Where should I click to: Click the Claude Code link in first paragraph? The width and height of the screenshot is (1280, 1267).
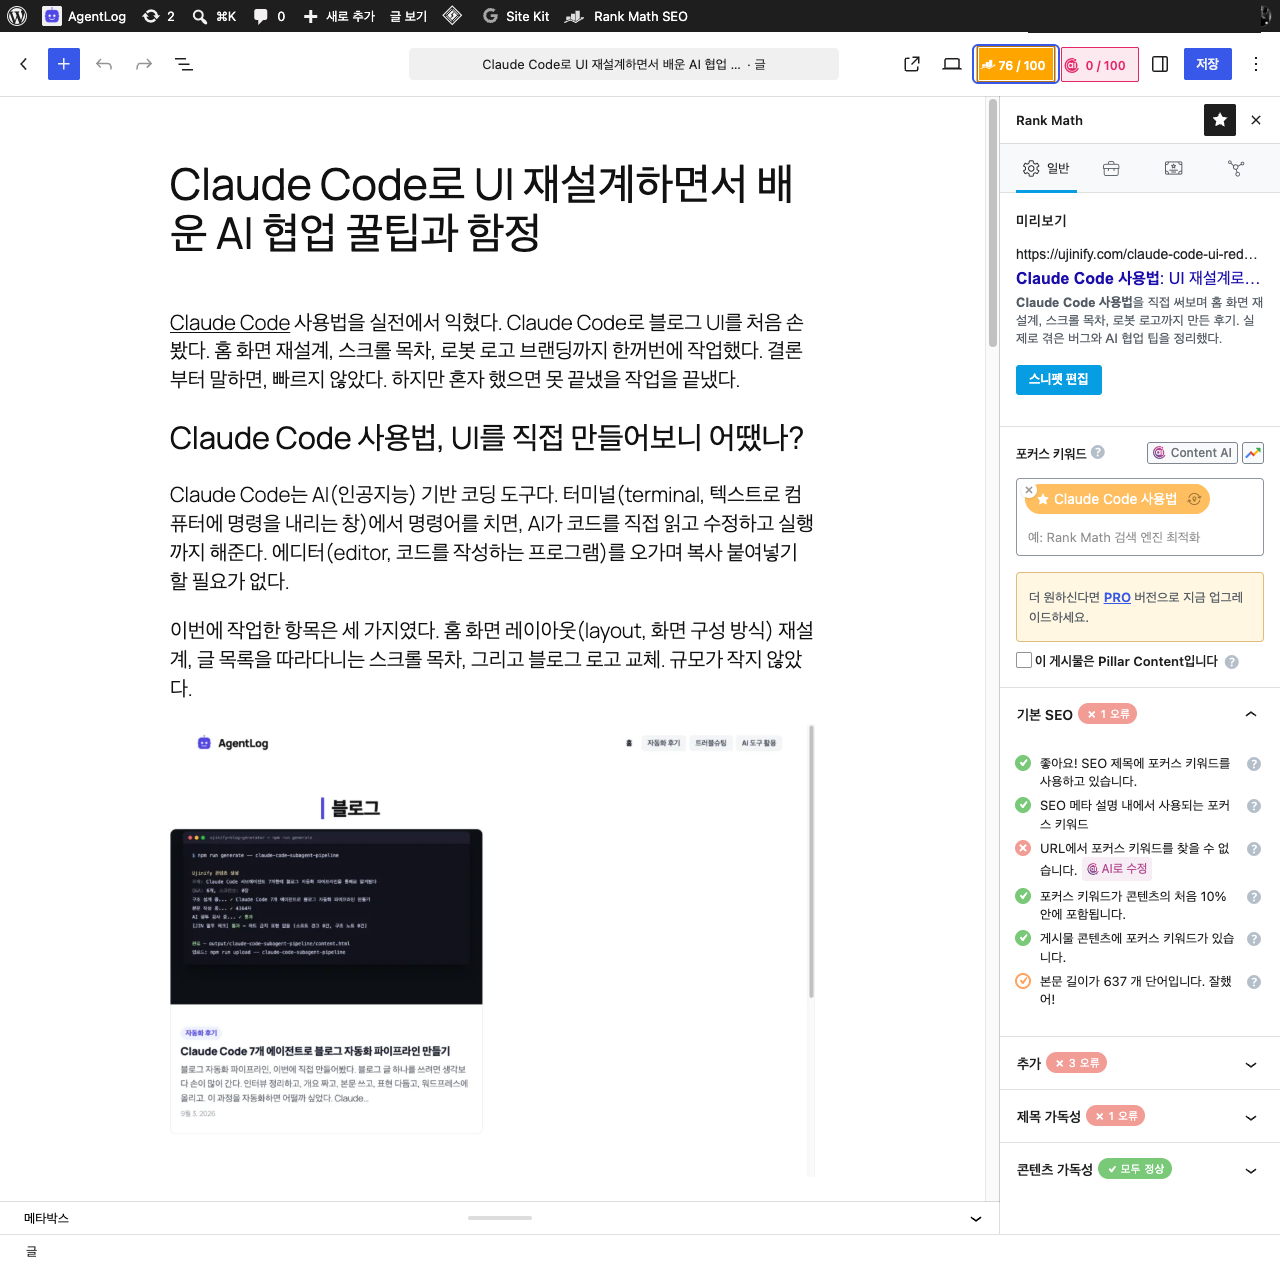230,323
